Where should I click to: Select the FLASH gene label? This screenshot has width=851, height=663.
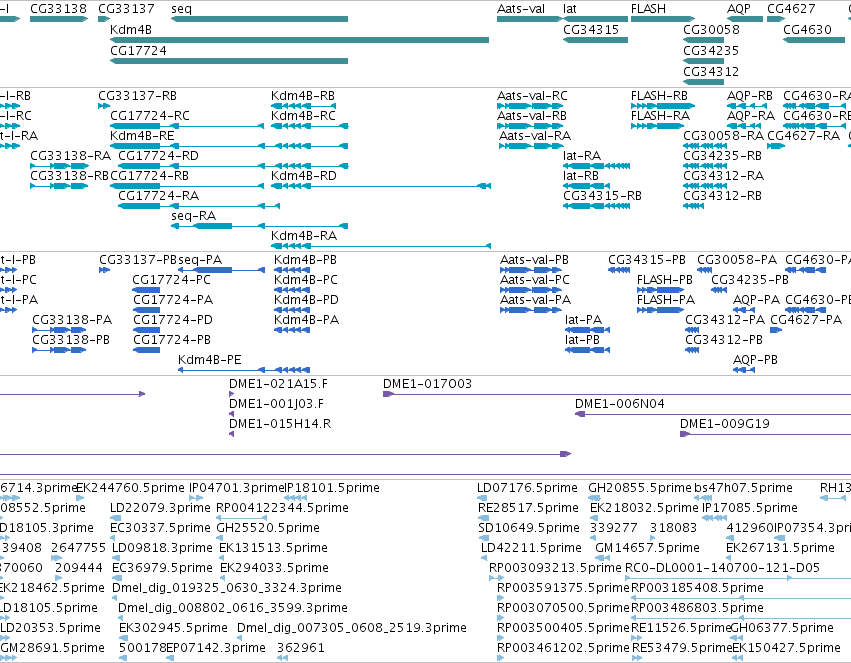pos(648,9)
